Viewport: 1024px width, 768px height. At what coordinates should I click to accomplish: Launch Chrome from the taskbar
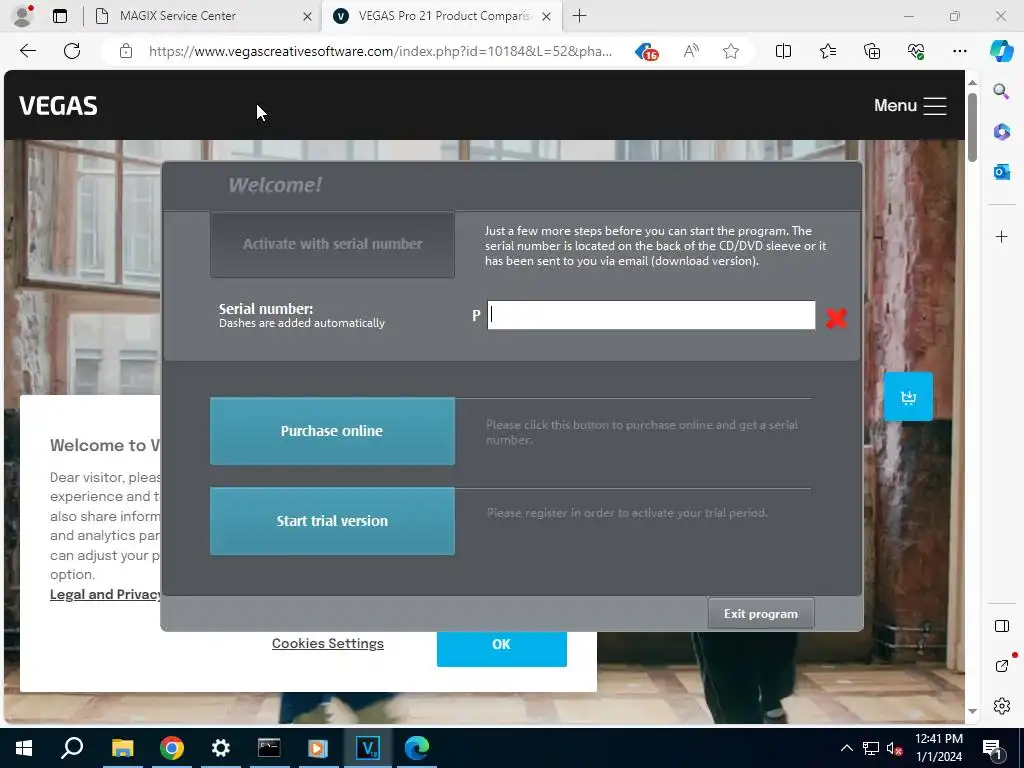click(172, 748)
